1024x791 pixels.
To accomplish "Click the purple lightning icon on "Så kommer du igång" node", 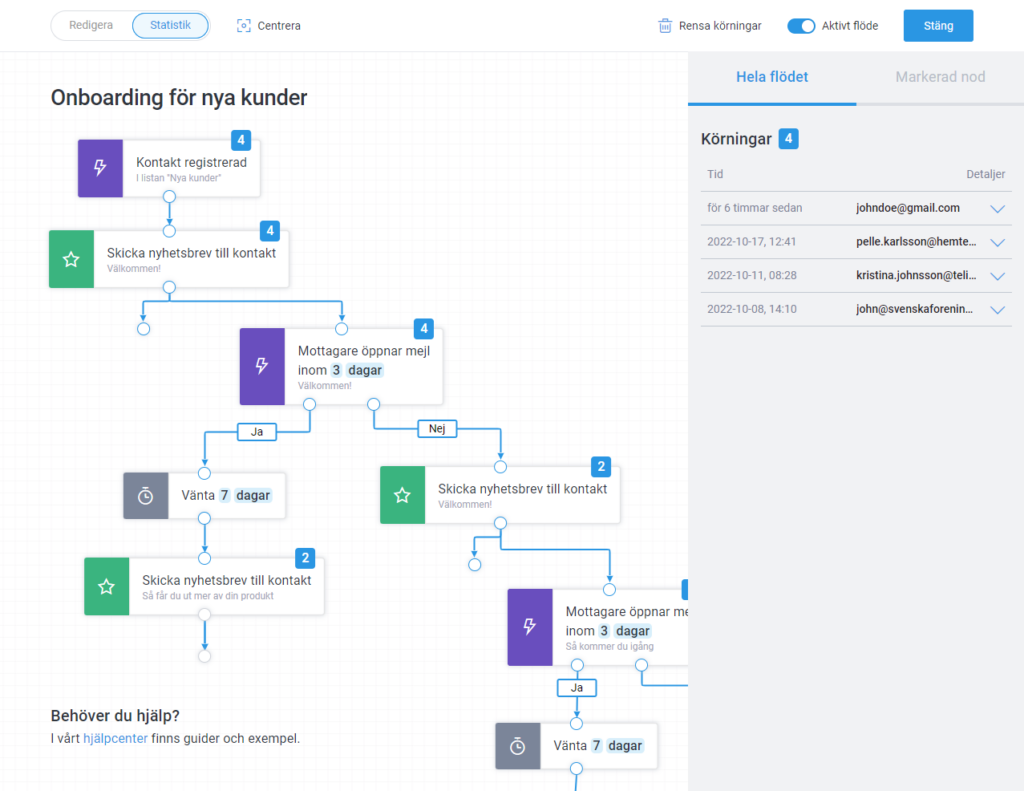I will coord(529,627).
